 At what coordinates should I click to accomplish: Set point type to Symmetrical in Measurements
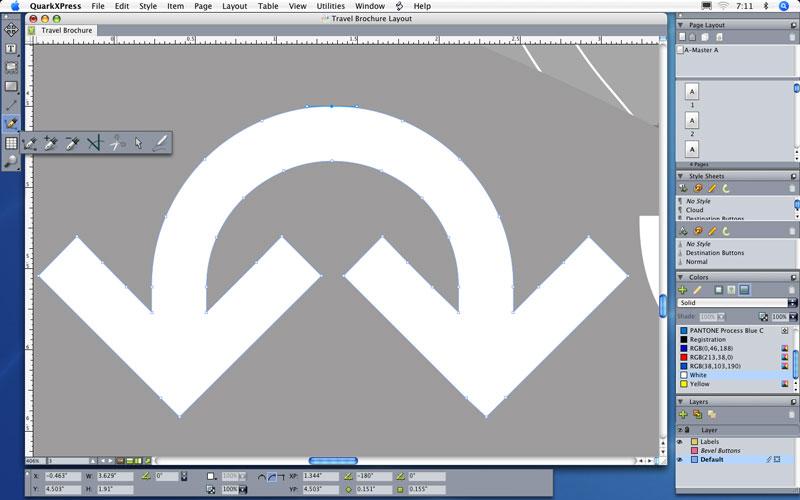pos(262,477)
